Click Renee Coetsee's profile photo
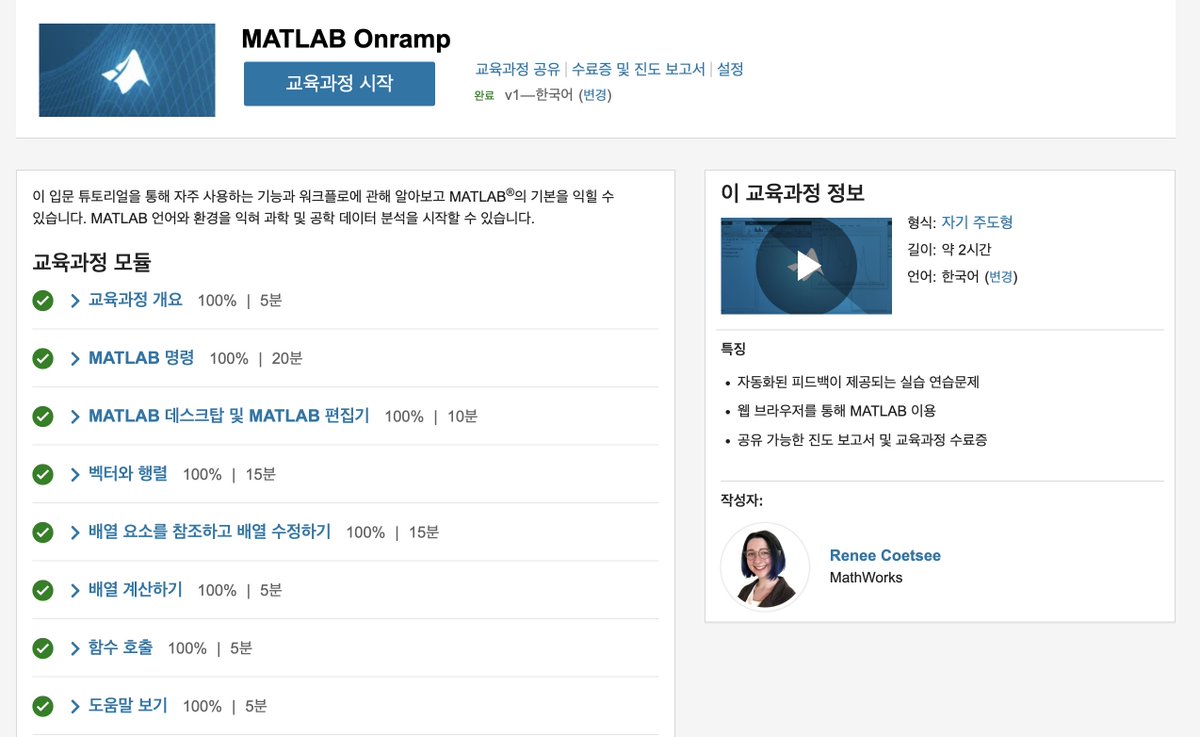This screenshot has height=737, width=1200. pyautogui.click(x=765, y=565)
